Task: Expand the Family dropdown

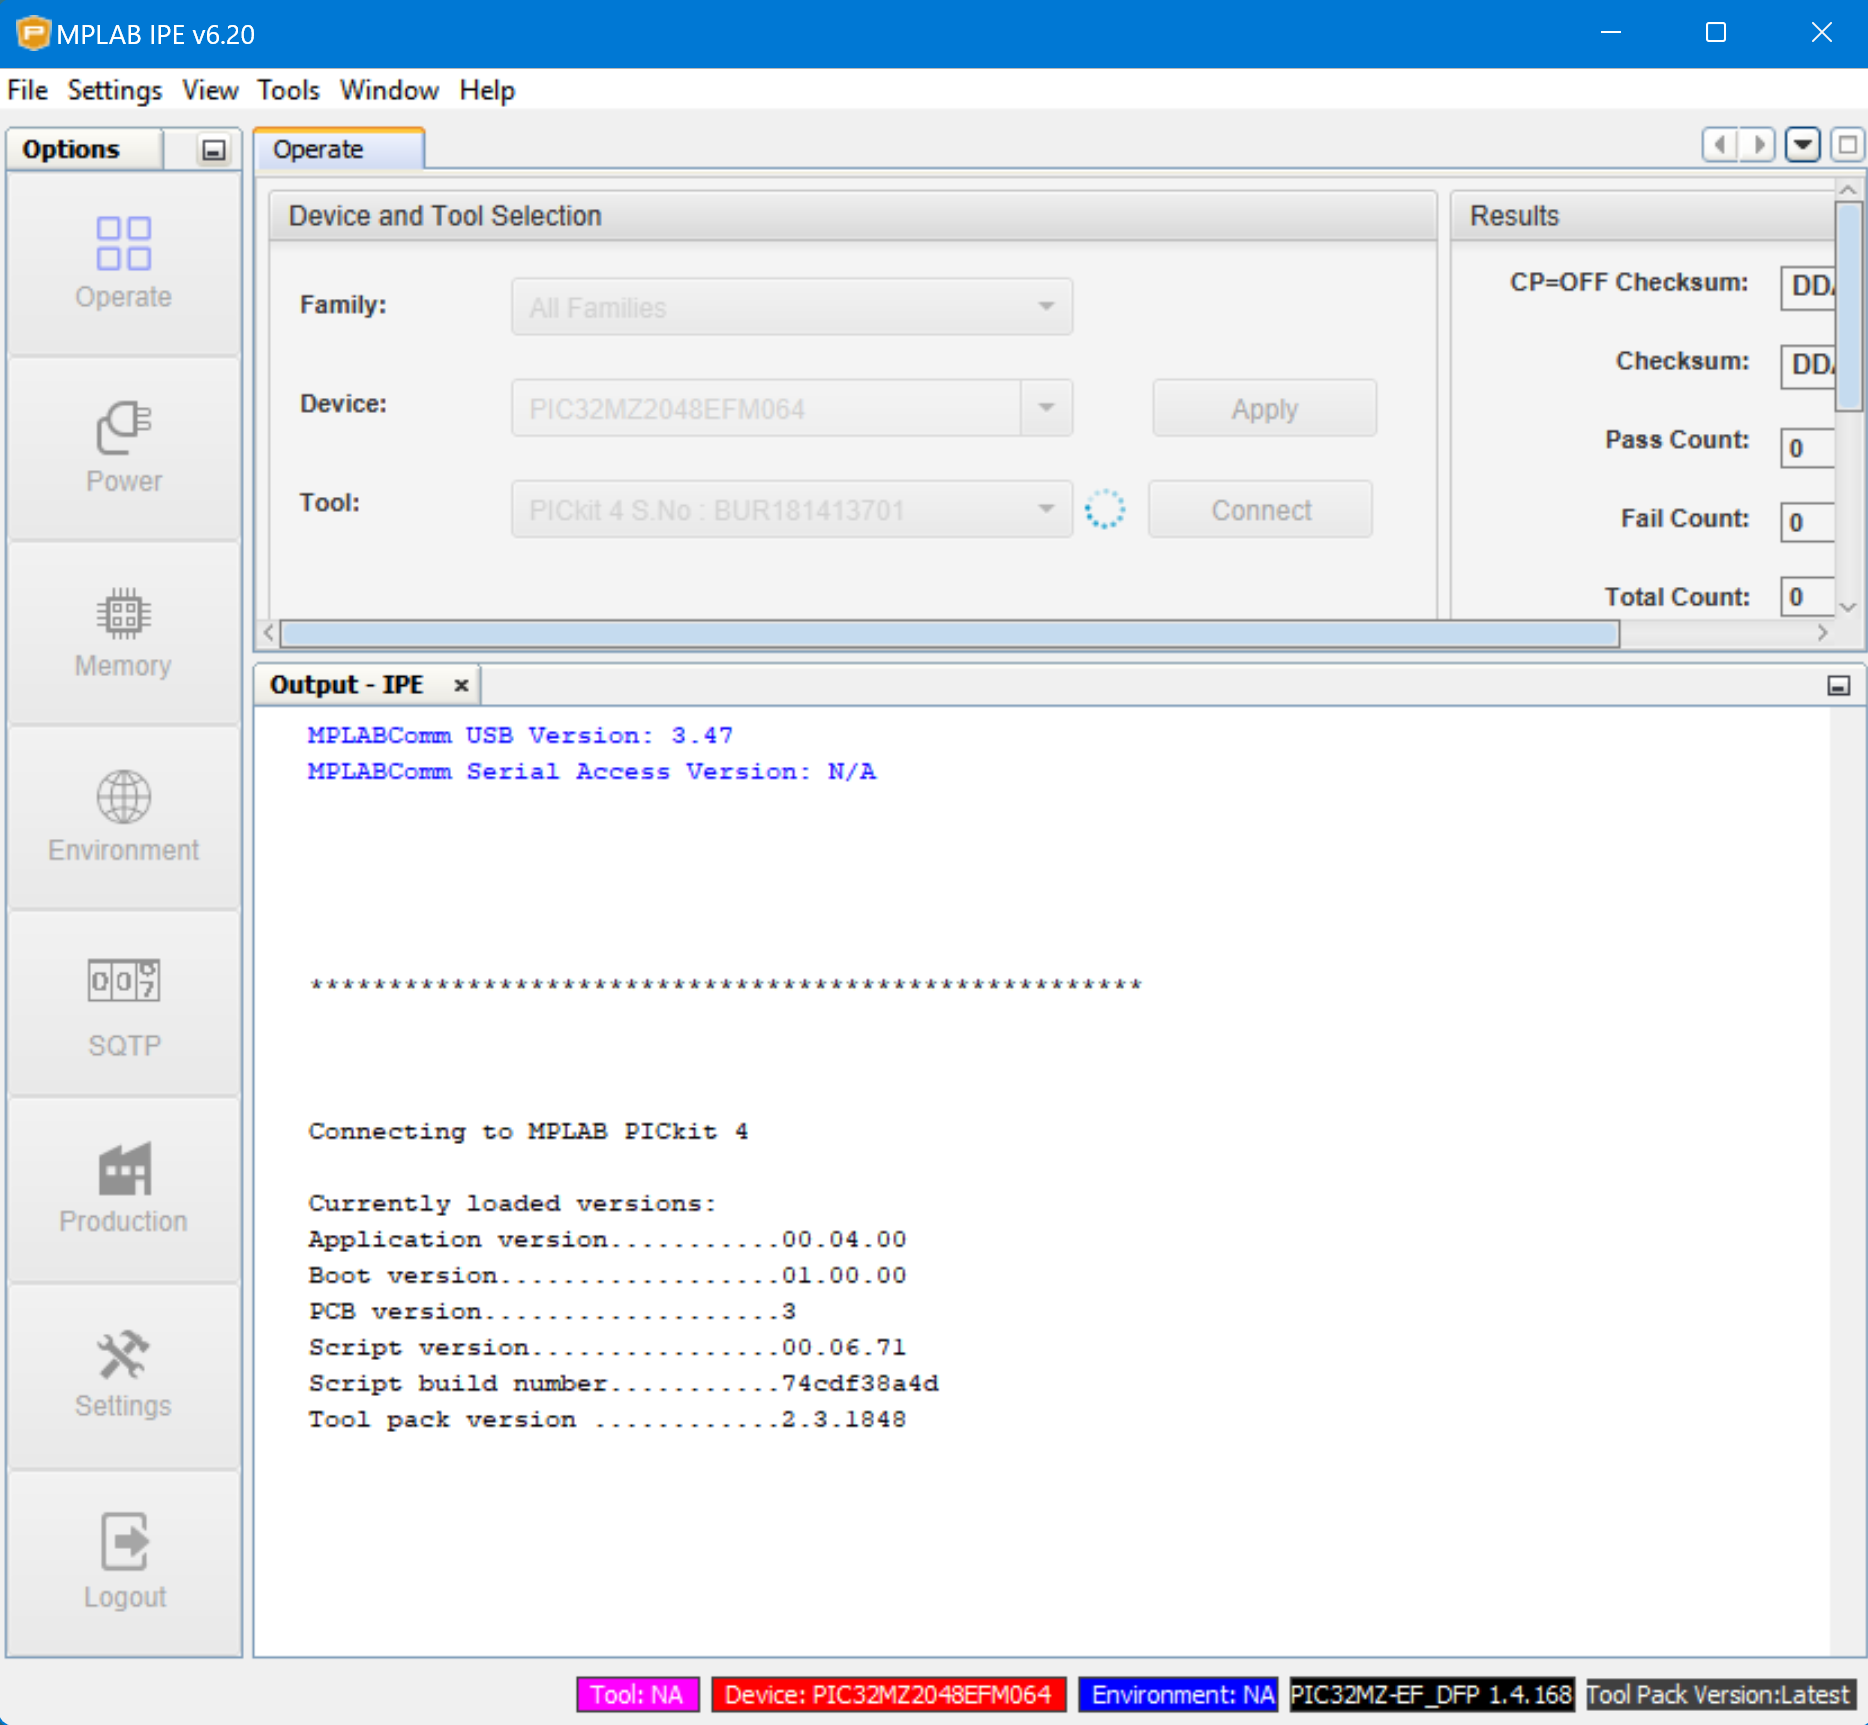Action: click(1046, 307)
